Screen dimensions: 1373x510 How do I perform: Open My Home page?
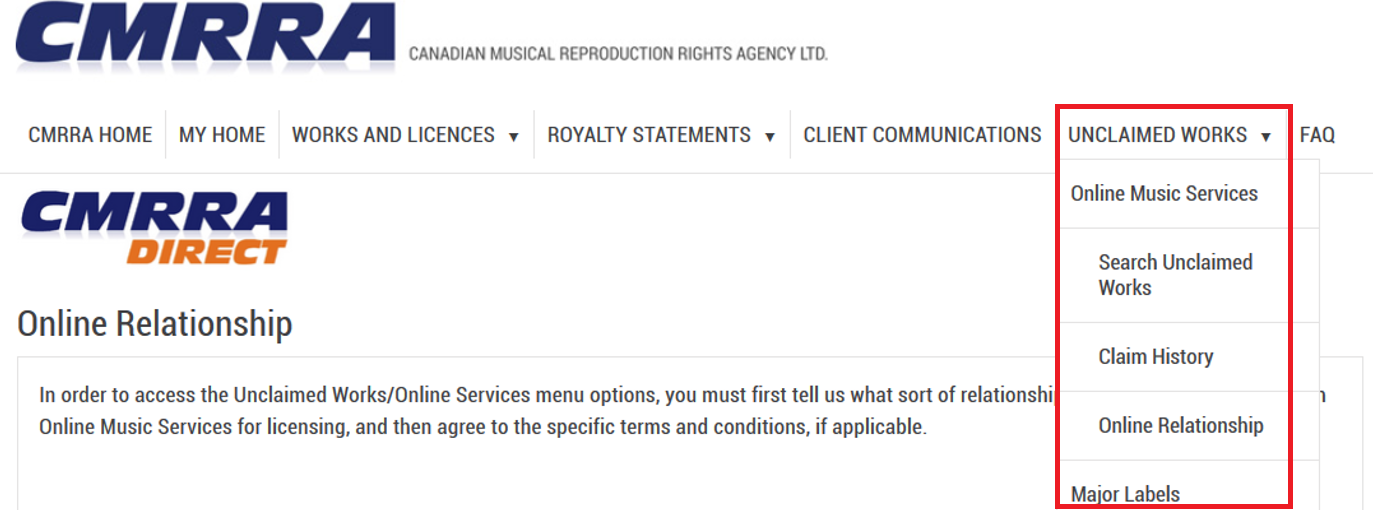[222, 135]
